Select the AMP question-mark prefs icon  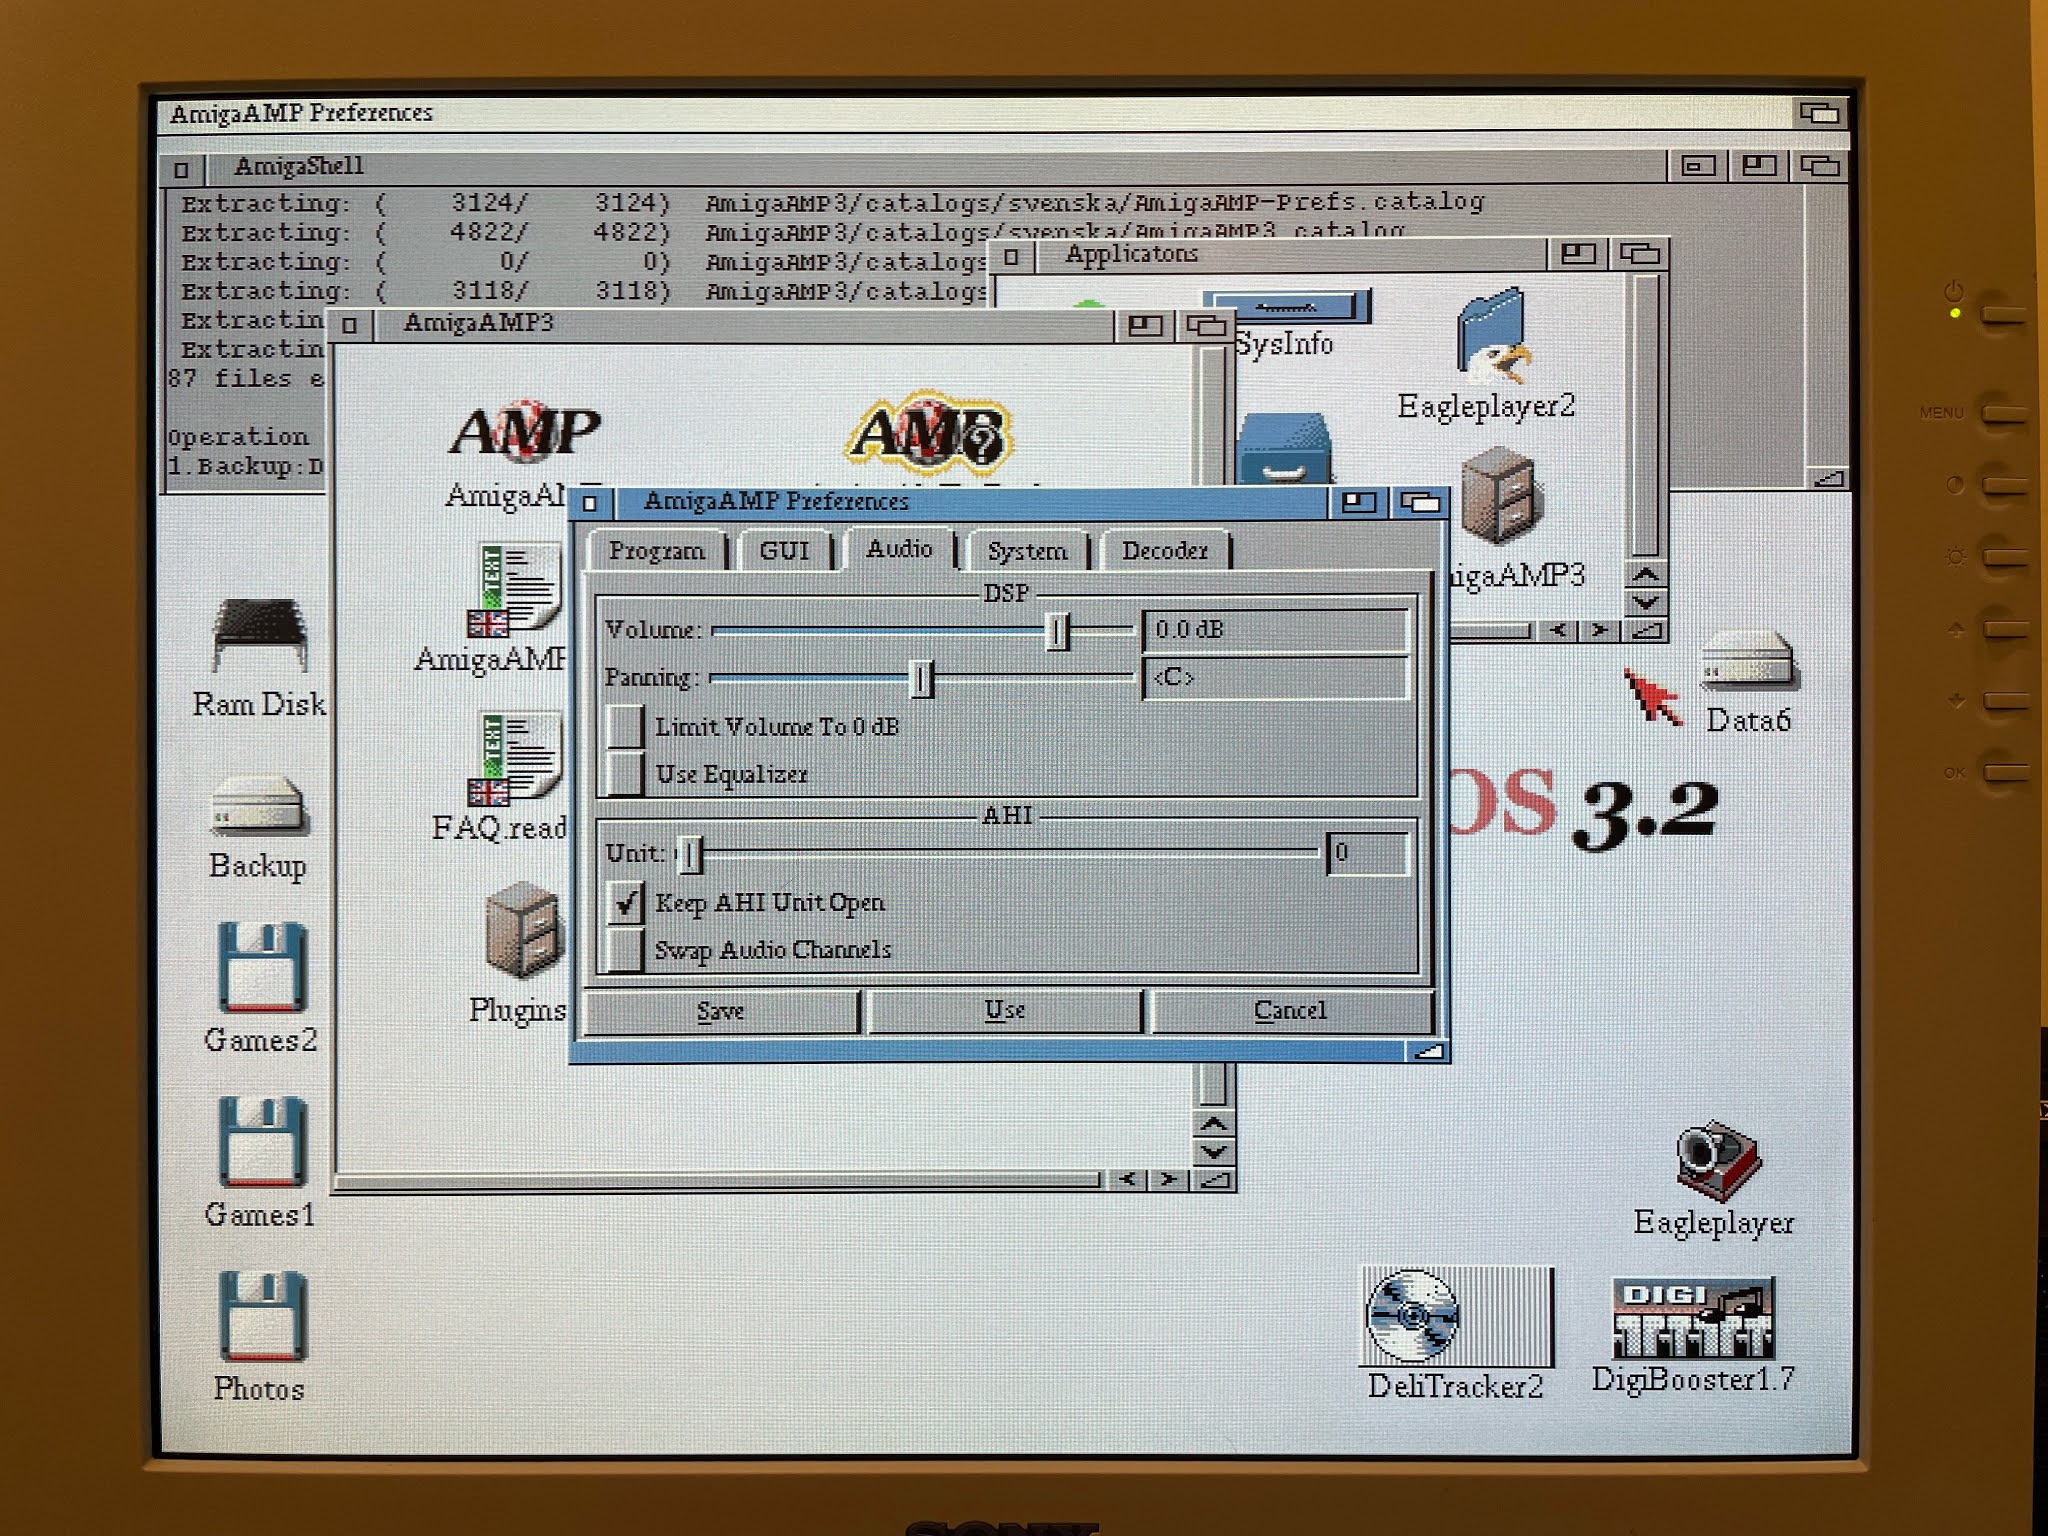(930, 434)
